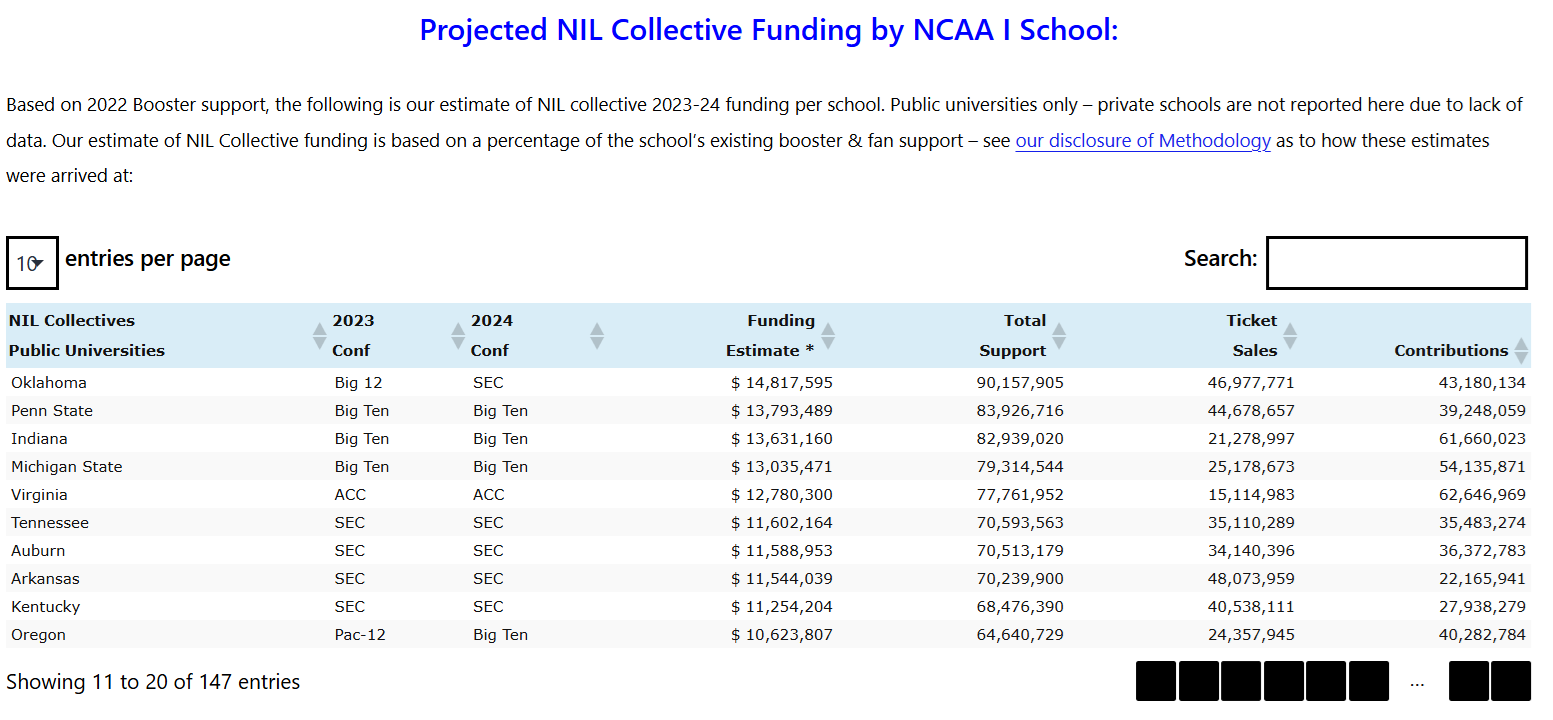Click ticket sales value 21,278,997

(1251, 439)
